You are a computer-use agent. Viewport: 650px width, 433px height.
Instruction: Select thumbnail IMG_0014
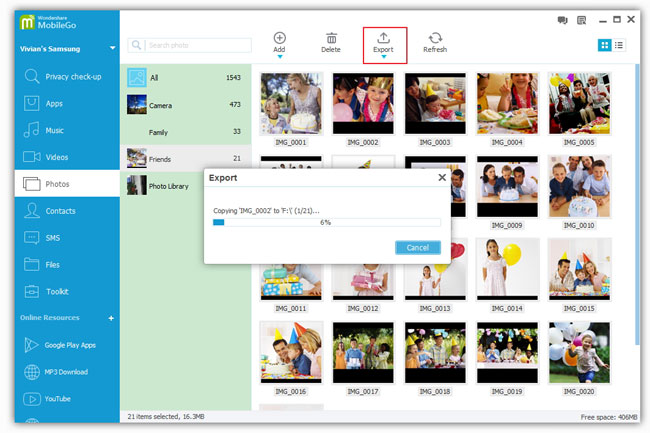(x=507, y=269)
